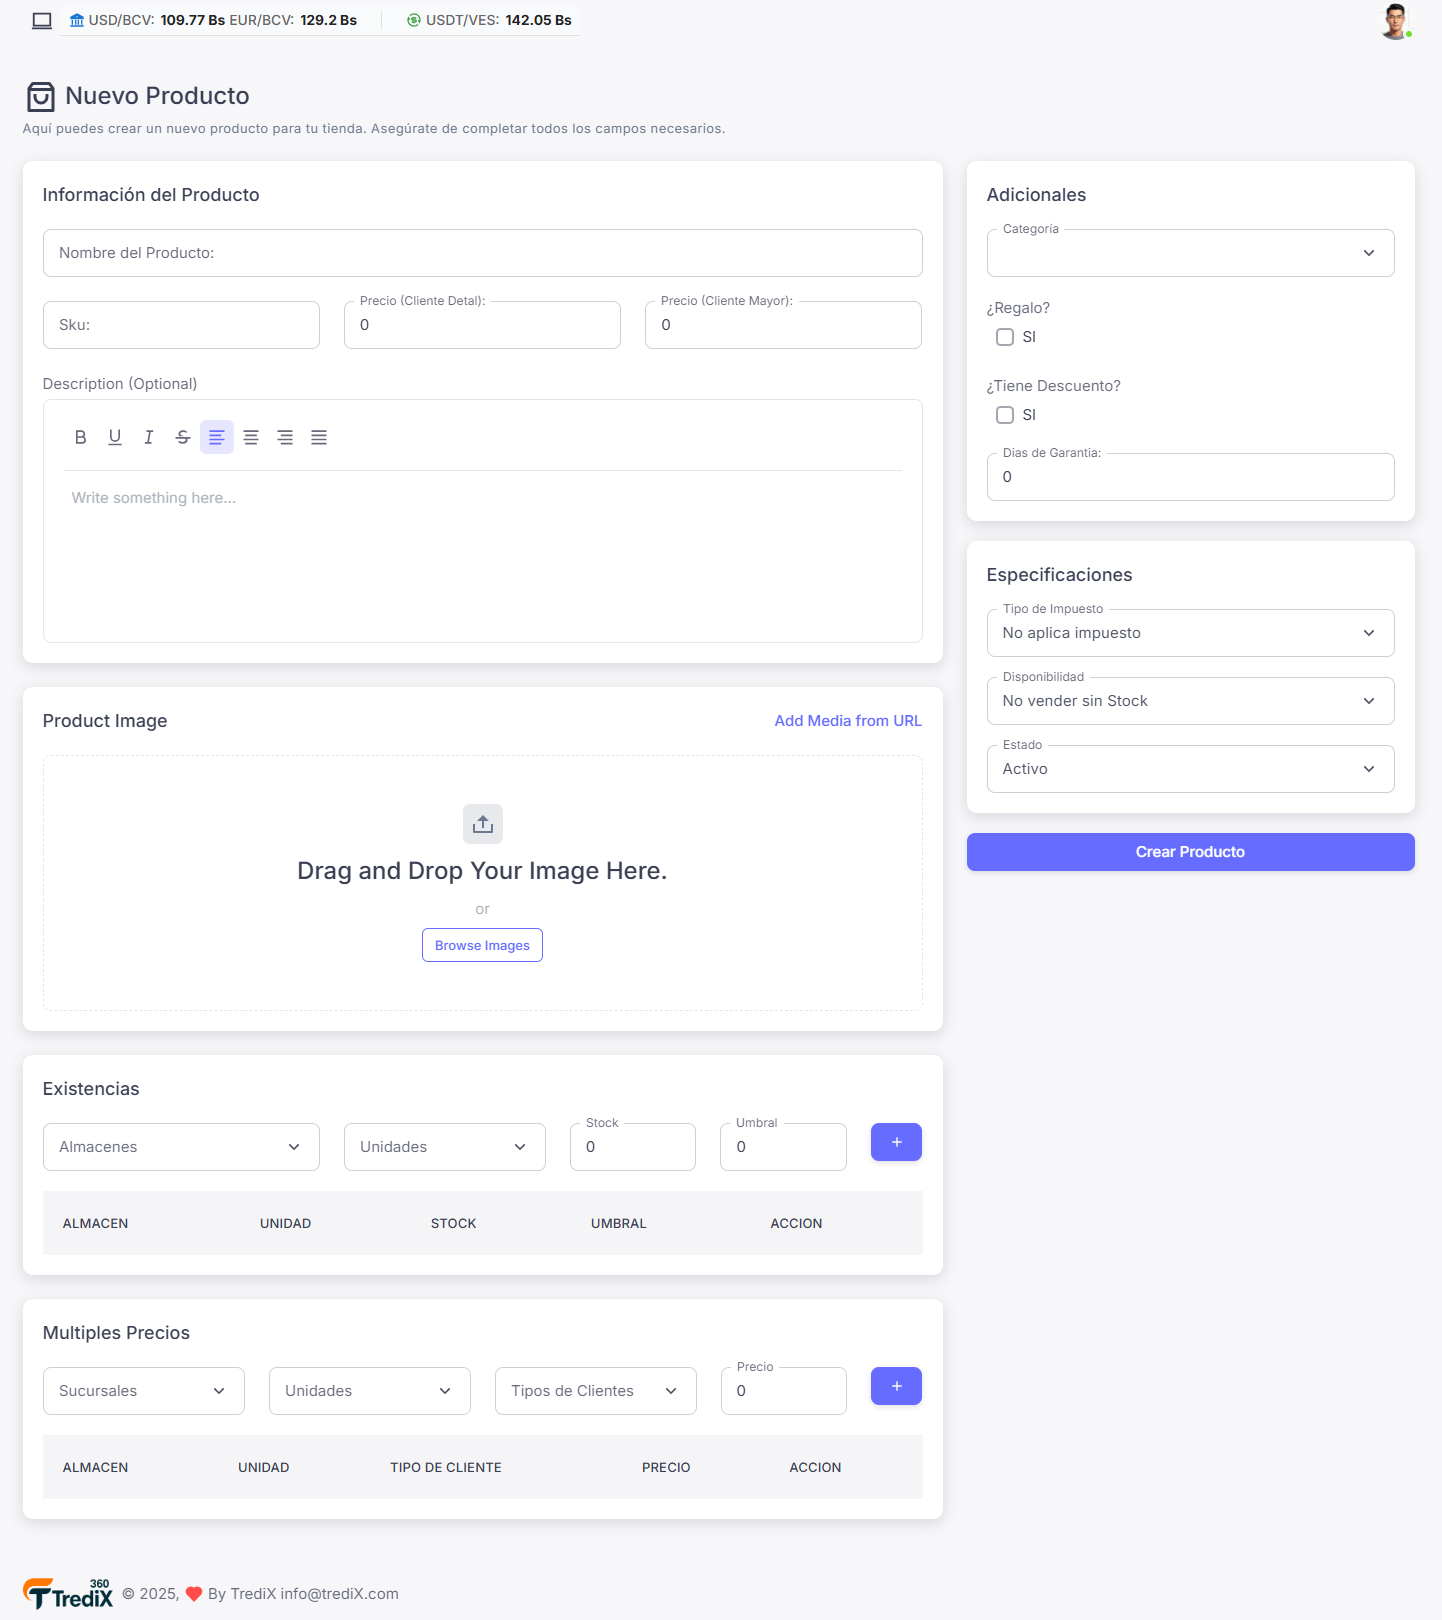
Task: Click the Crear Producto button
Action: [x=1190, y=852]
